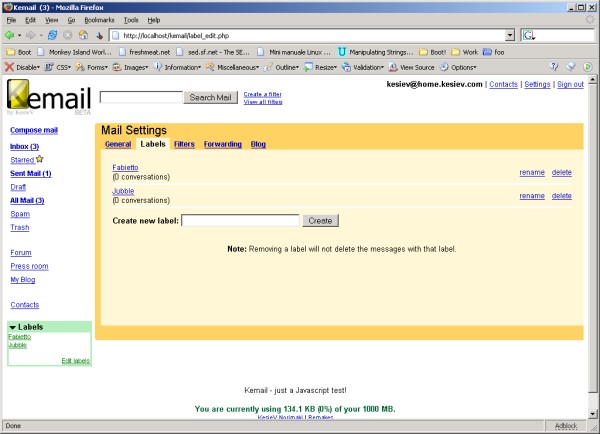Open the View menu

pos(51,20)
